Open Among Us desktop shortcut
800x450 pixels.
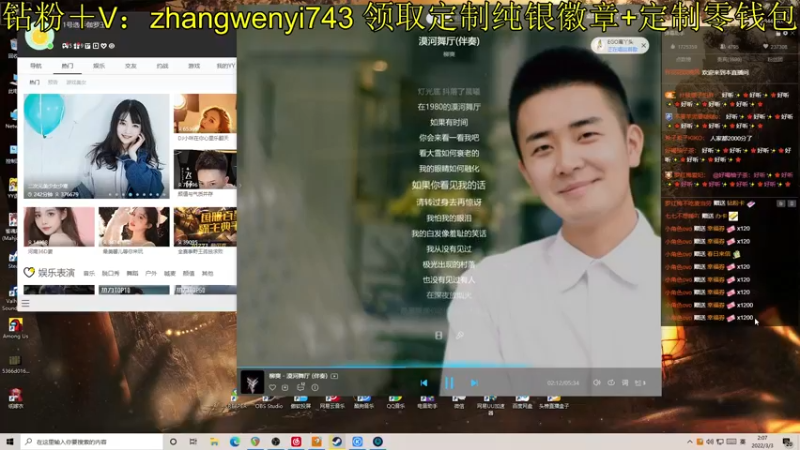click(15, 328)
